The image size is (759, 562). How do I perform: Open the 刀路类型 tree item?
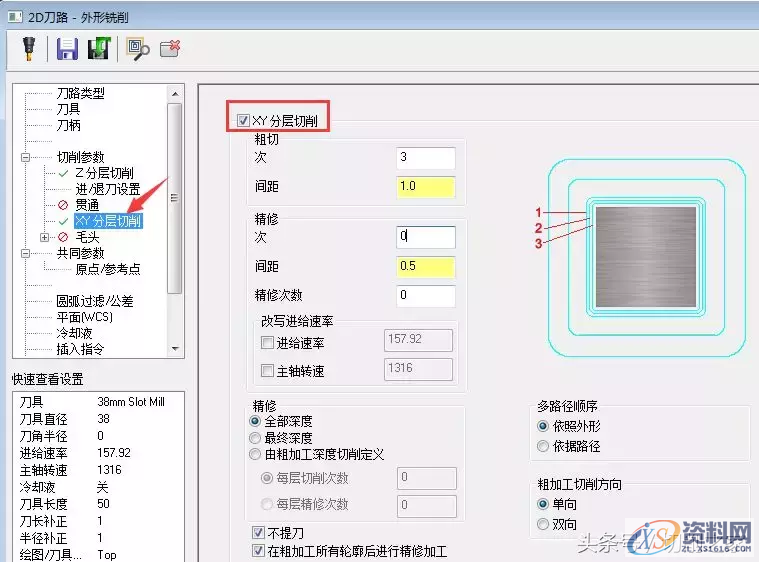[x=80, y=93]
